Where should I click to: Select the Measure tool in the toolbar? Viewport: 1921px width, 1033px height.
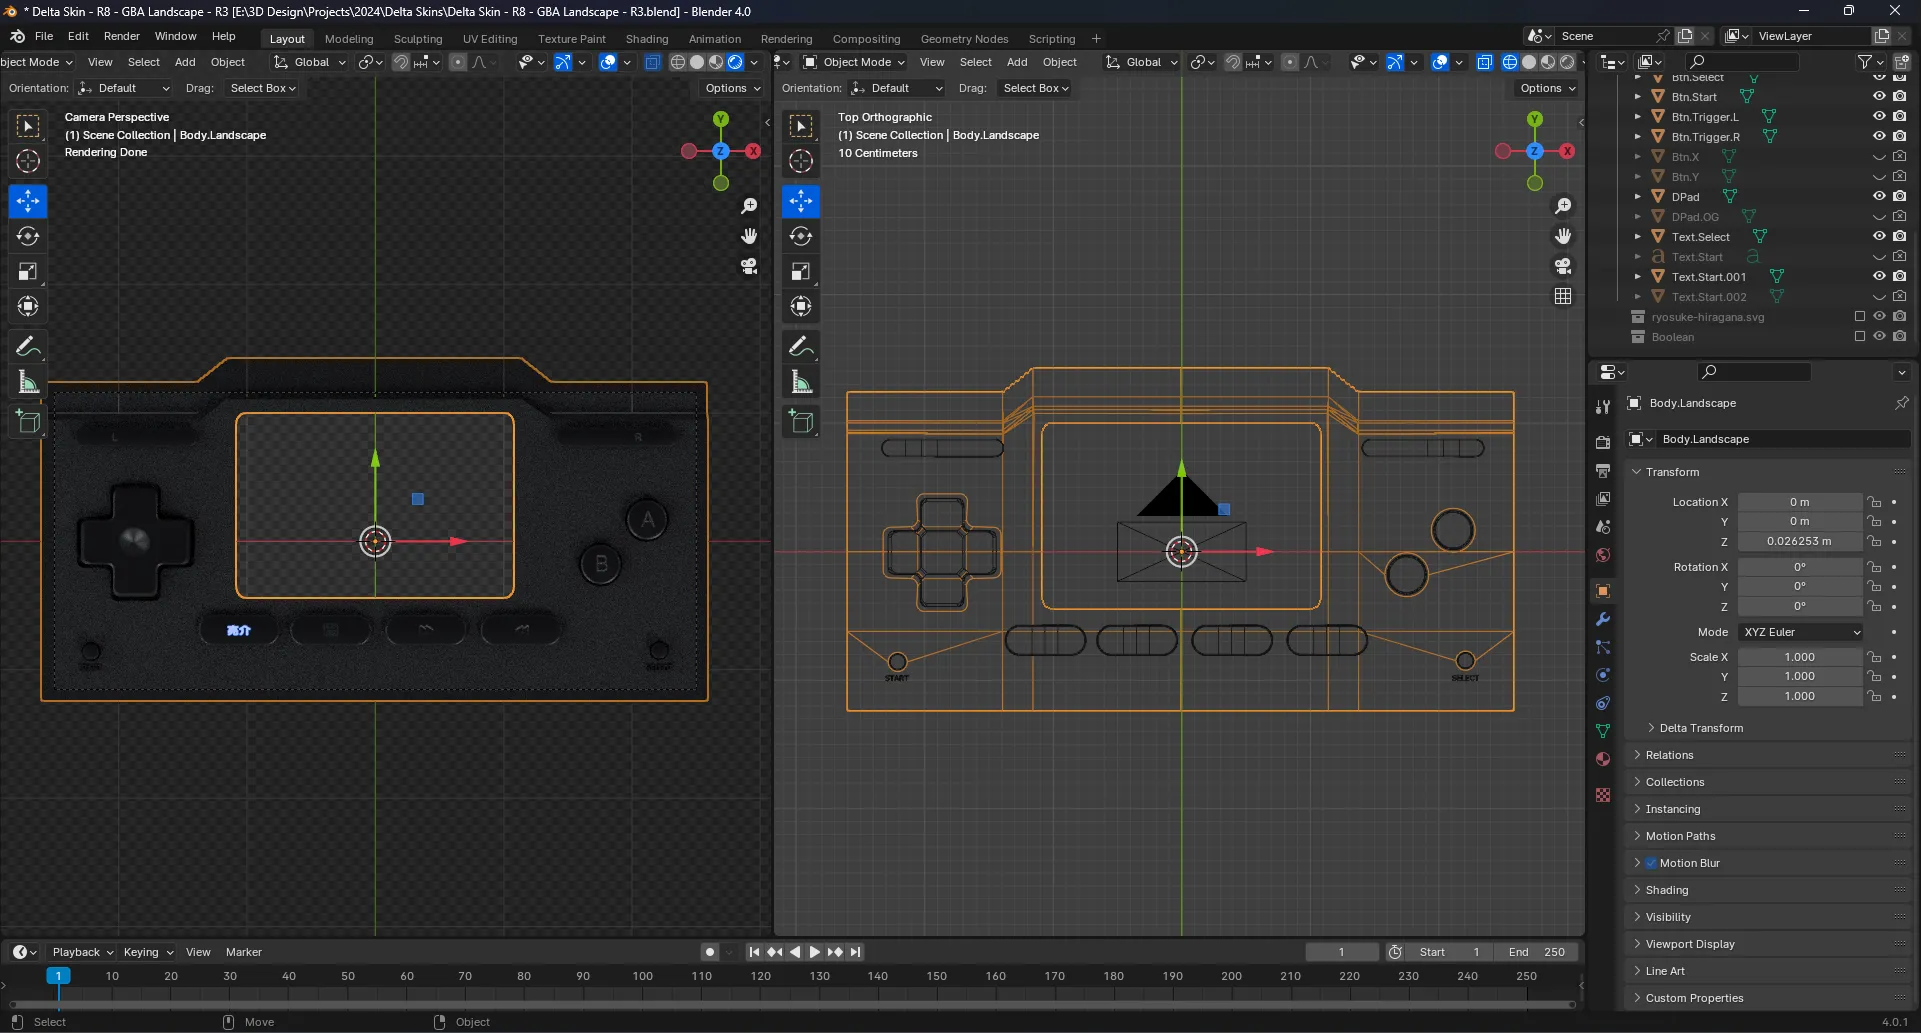[x=28, y=381]
